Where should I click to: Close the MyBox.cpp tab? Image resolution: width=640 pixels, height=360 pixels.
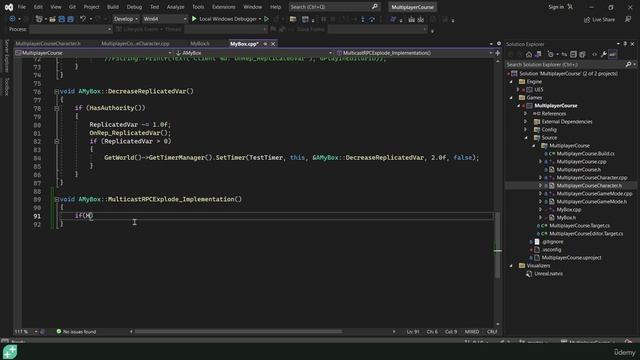coord(273,44)
